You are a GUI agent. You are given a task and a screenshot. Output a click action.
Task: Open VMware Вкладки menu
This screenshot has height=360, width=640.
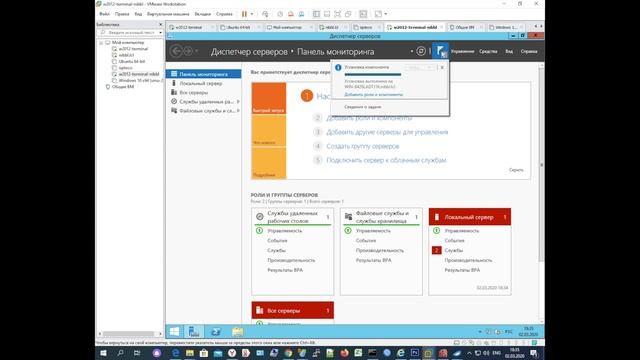pos(202,14)
